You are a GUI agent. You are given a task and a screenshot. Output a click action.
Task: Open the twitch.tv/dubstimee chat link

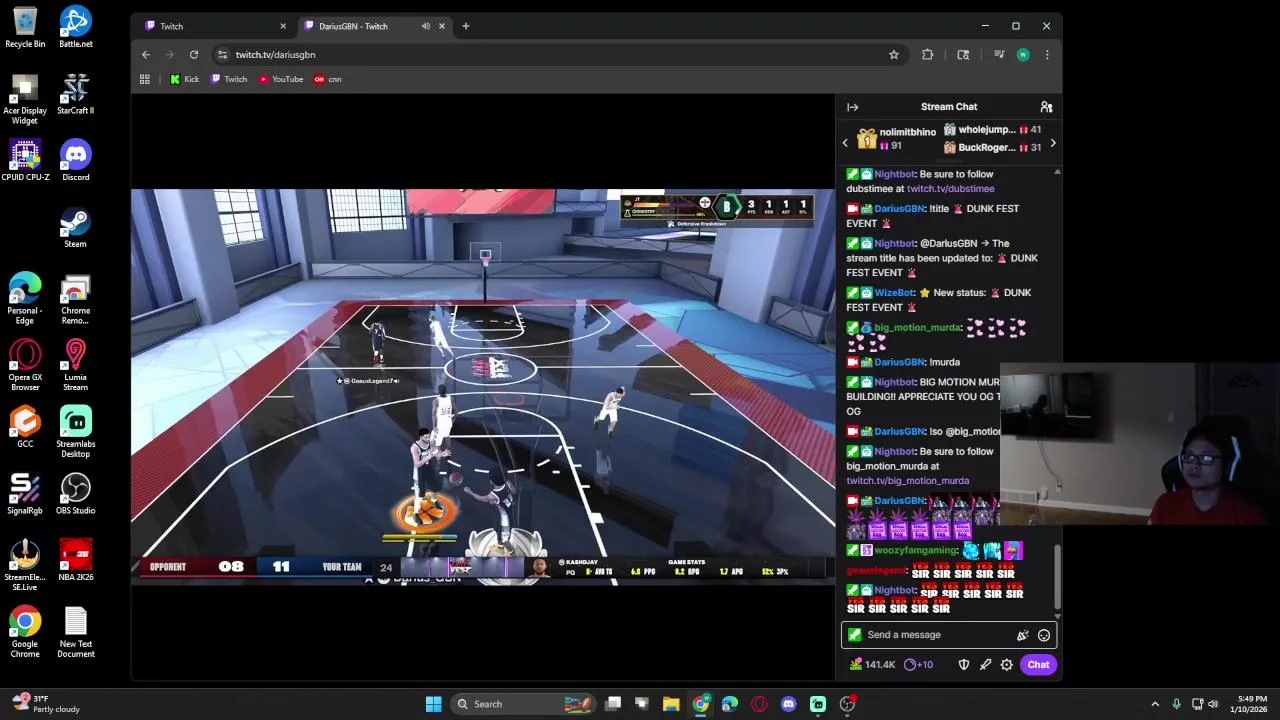pos(950,189)
